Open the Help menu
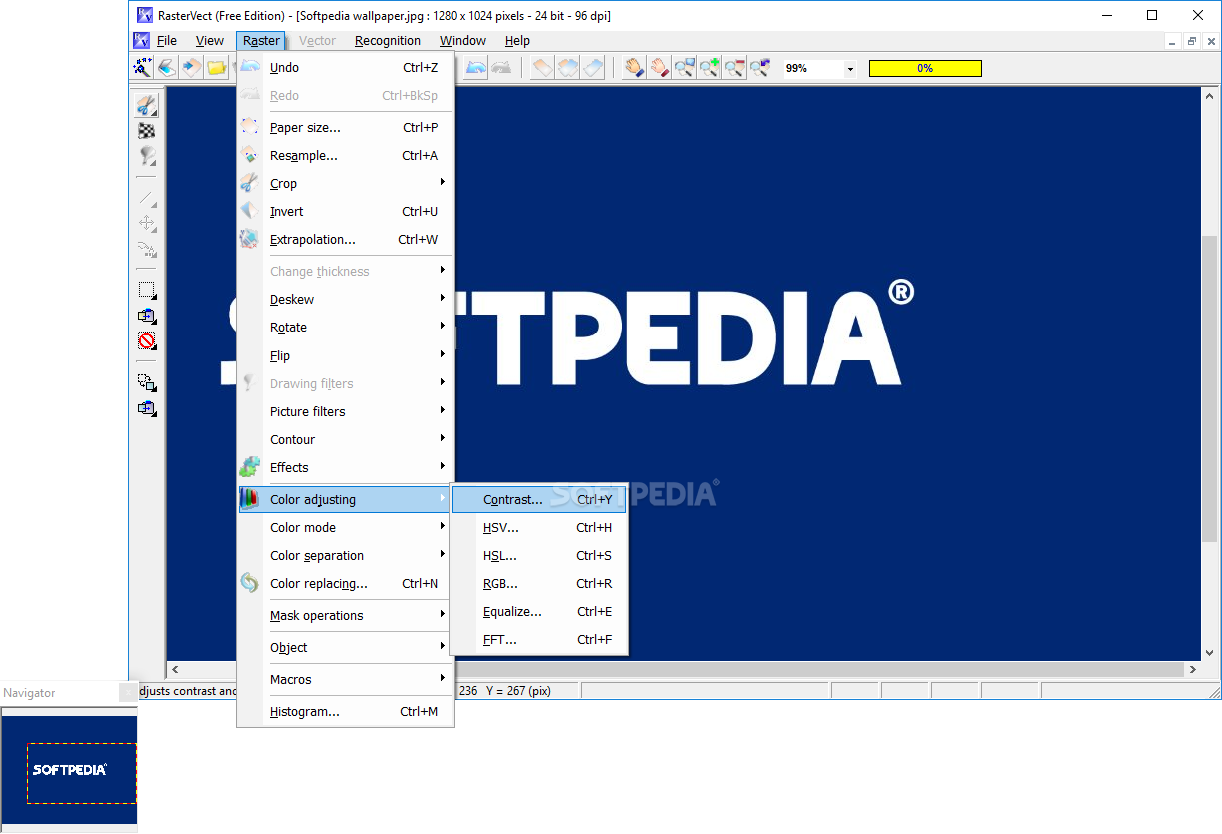This screenshot has height=834, width=1222. tap(517, 41)
